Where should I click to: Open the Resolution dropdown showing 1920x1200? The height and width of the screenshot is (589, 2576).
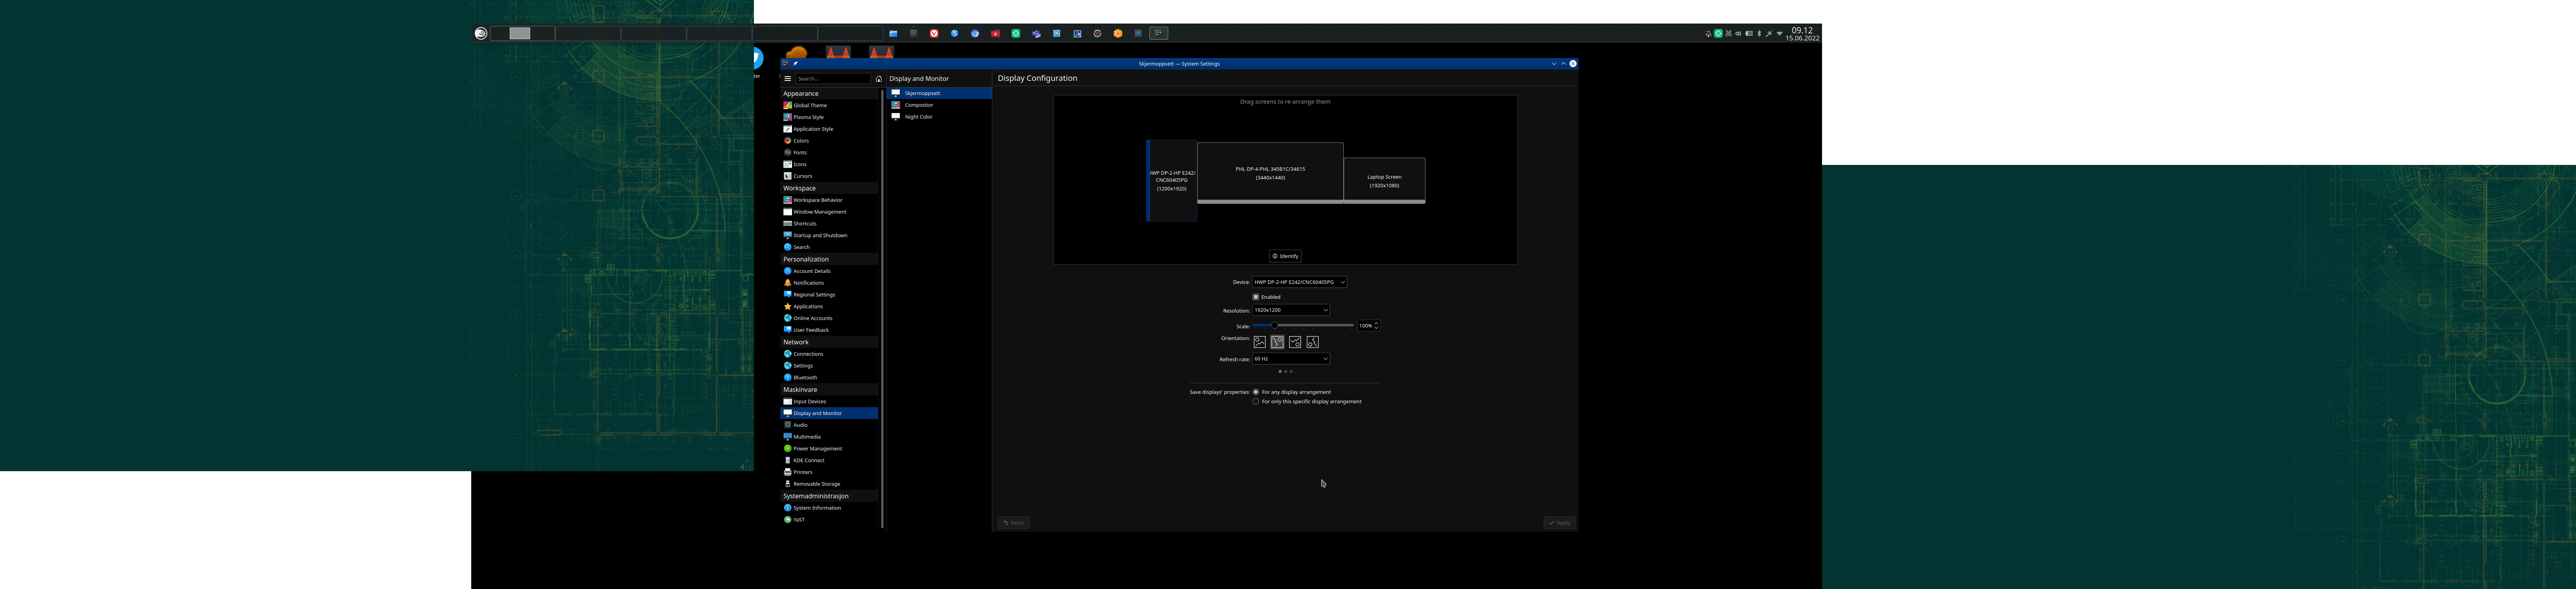1291,310
